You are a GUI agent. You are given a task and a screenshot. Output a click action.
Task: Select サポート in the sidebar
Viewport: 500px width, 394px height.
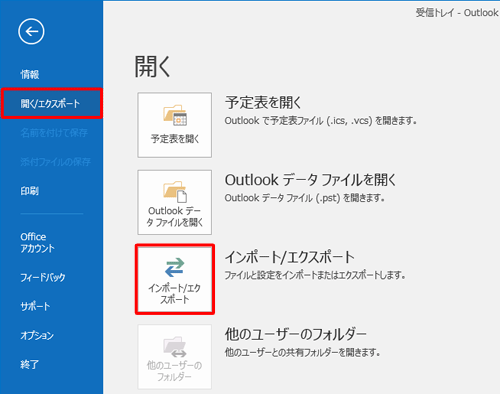pyautogui.click(x=35, y=306)
